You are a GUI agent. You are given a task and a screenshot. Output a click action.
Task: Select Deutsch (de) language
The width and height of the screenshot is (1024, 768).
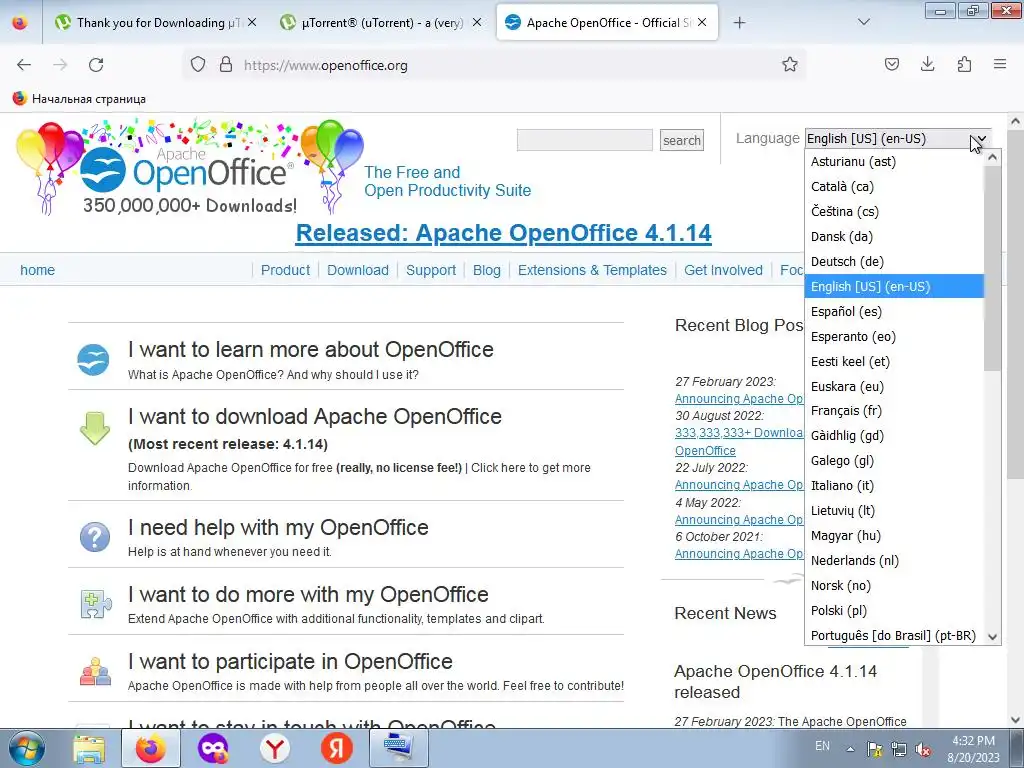[x=894, y=262]
